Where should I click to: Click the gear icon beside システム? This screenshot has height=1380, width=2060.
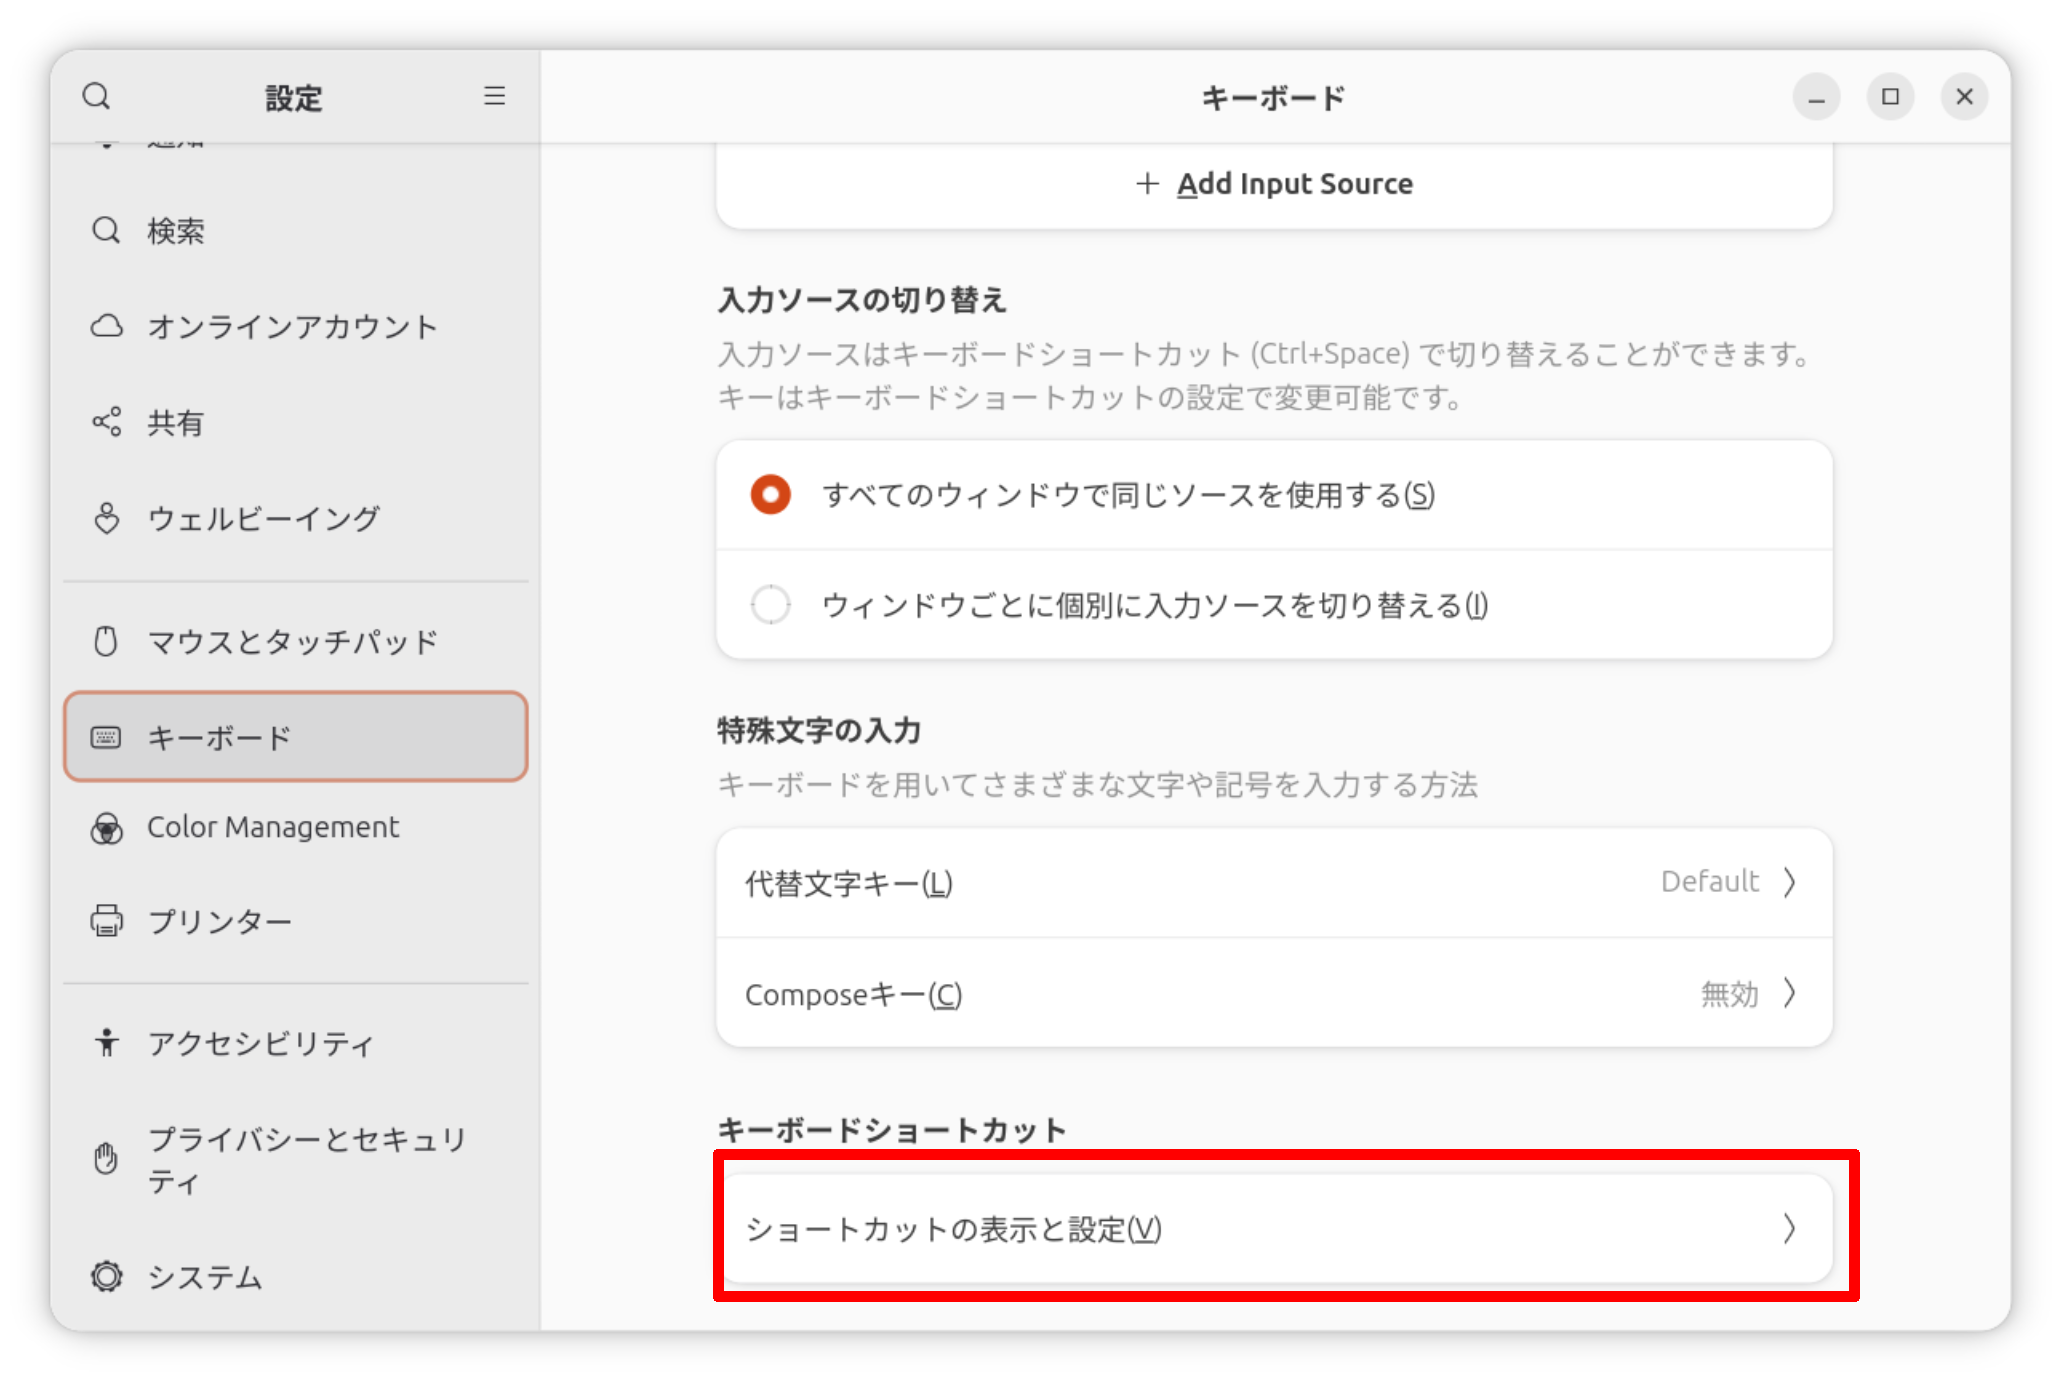click(x=106, y=1276)
